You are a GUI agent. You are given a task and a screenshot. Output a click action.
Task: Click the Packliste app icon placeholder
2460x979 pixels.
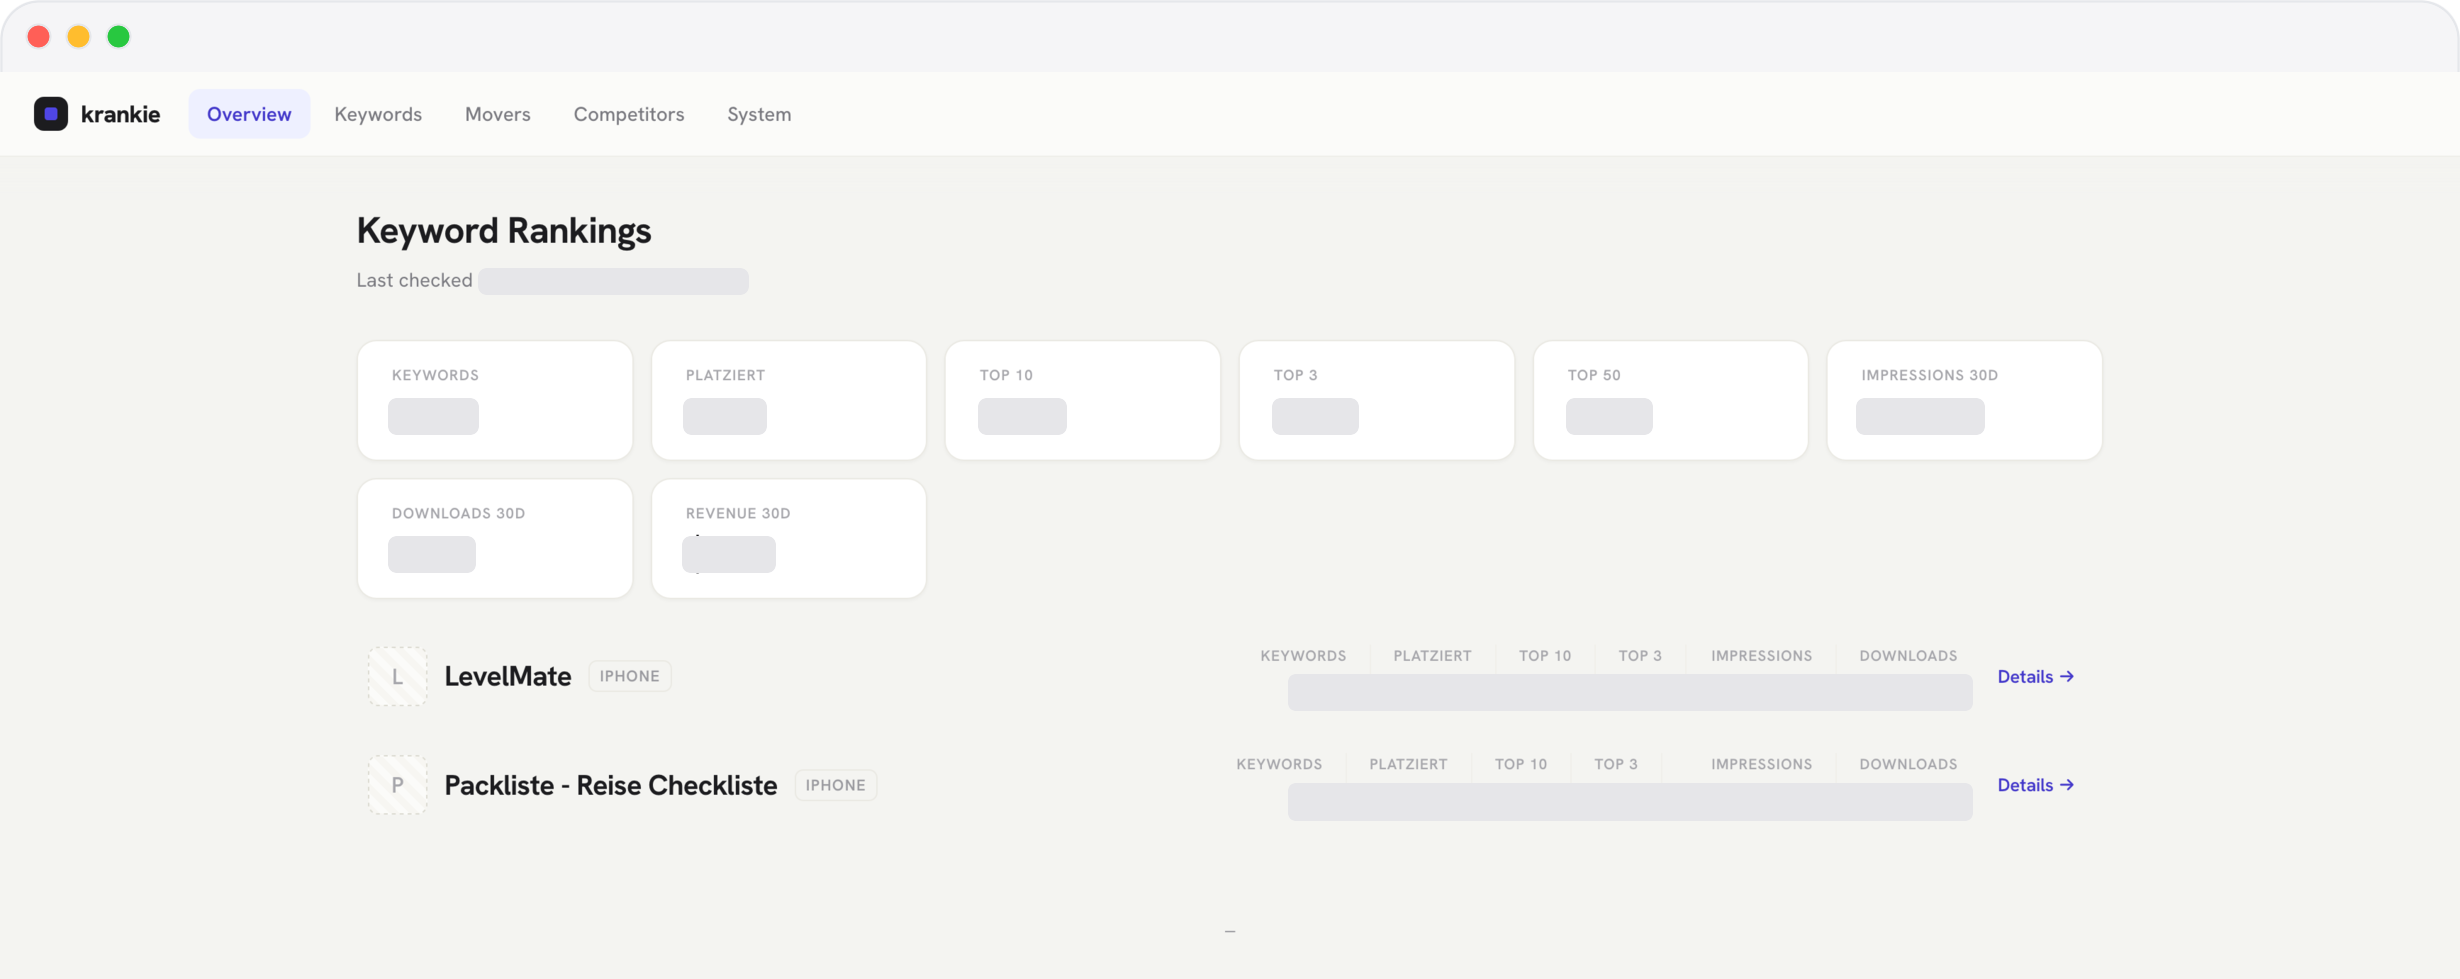point(398,785)
